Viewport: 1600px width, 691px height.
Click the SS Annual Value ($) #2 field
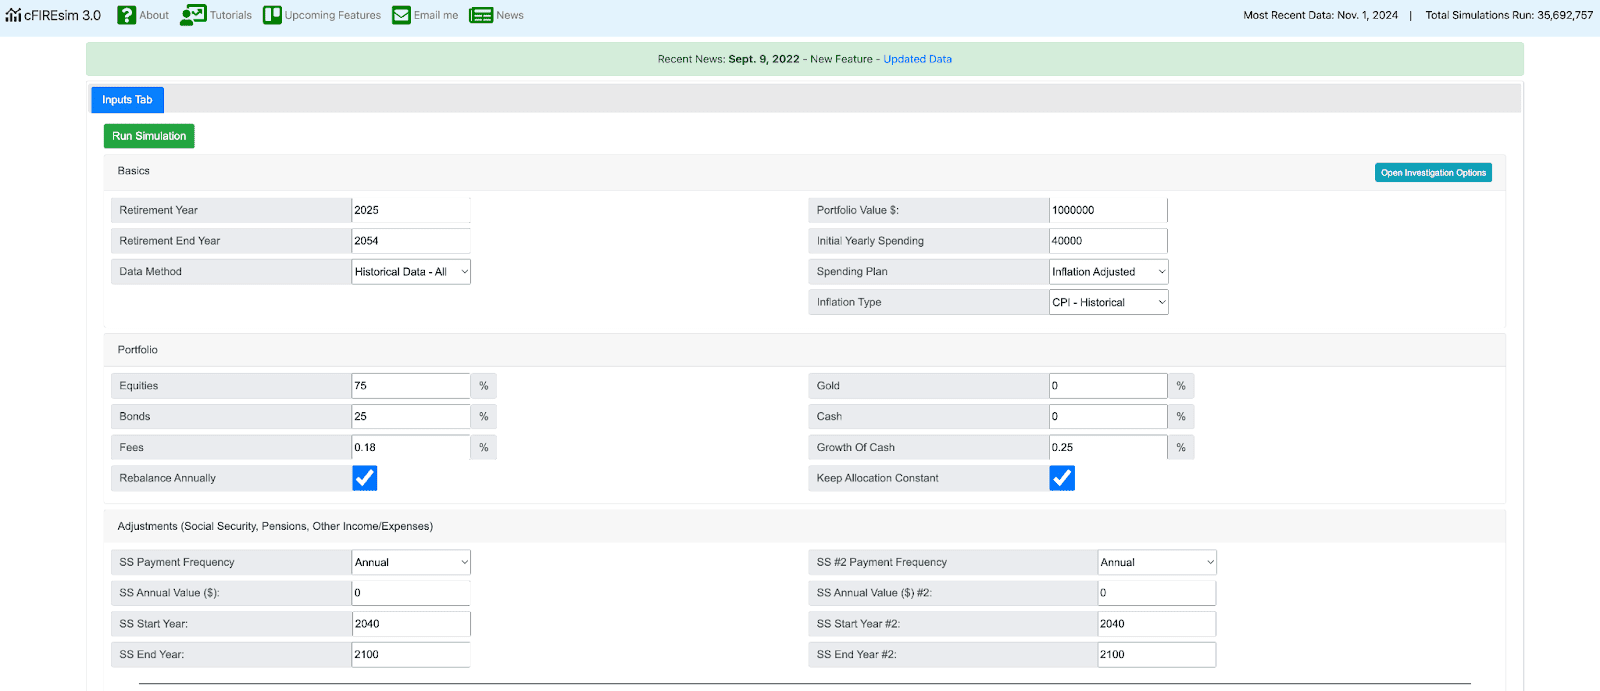1157,593
